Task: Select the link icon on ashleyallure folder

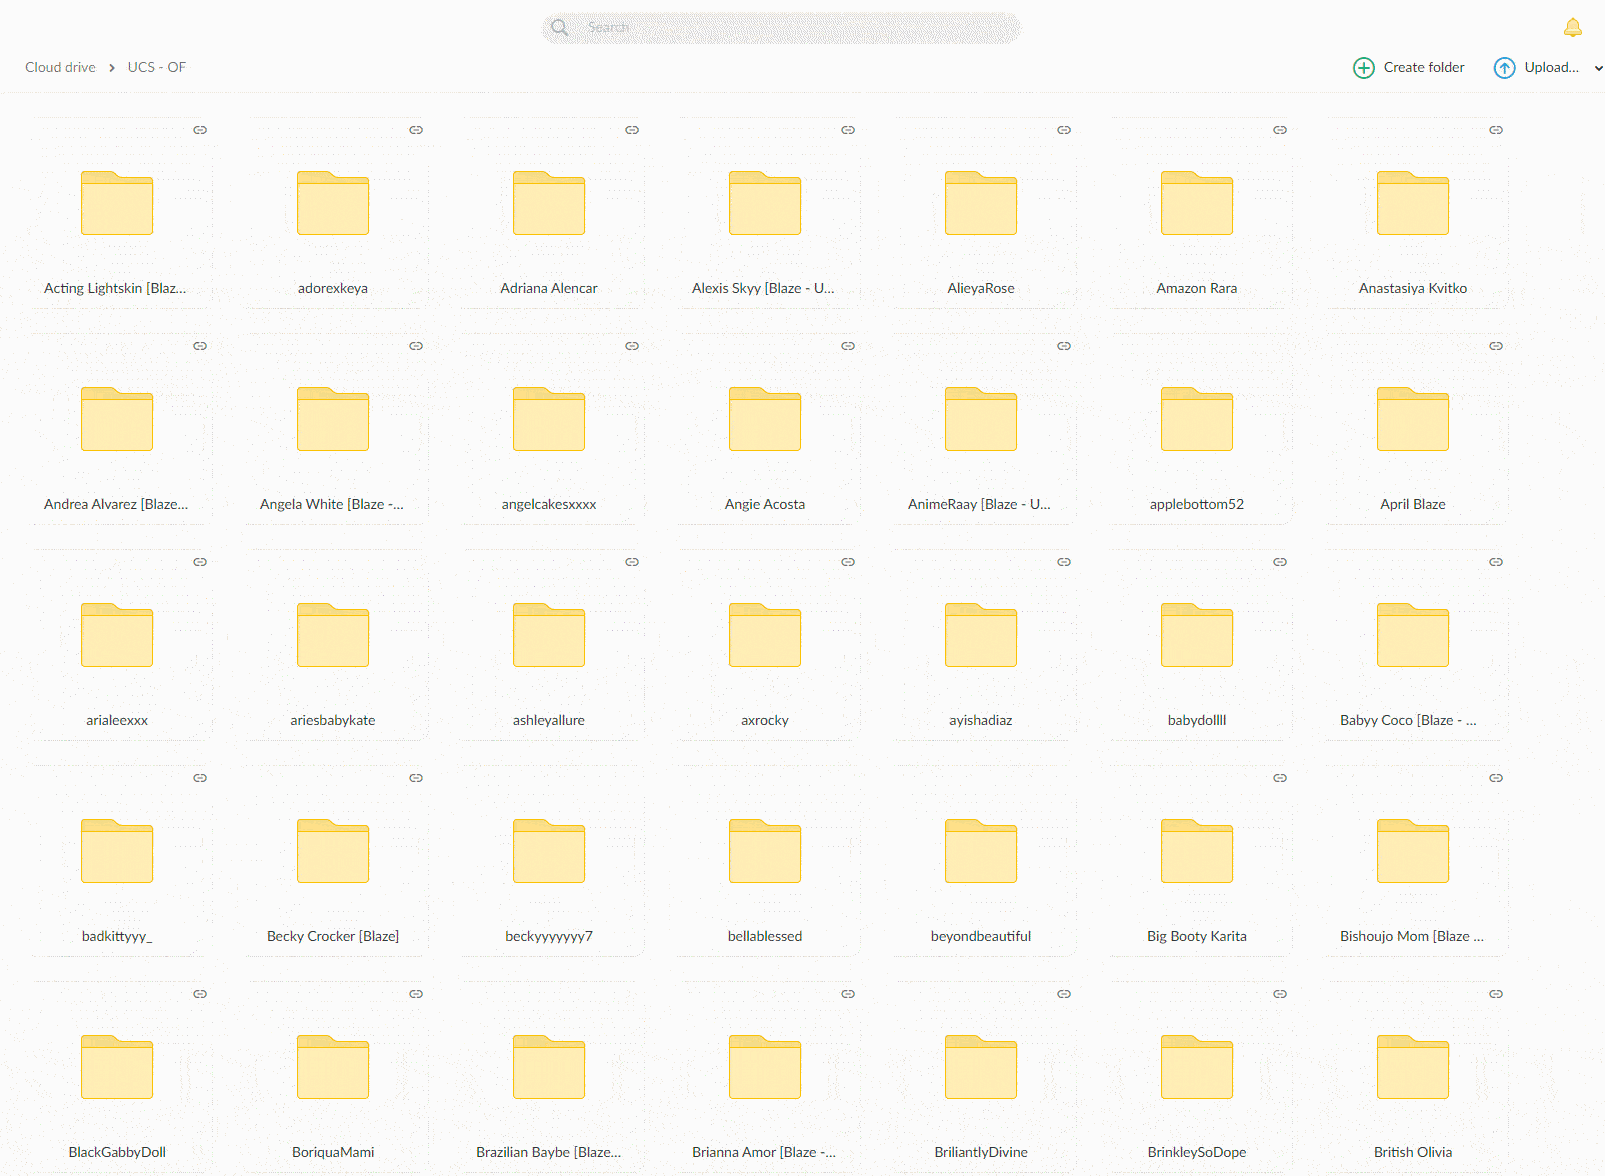Action: pos(632,562)
